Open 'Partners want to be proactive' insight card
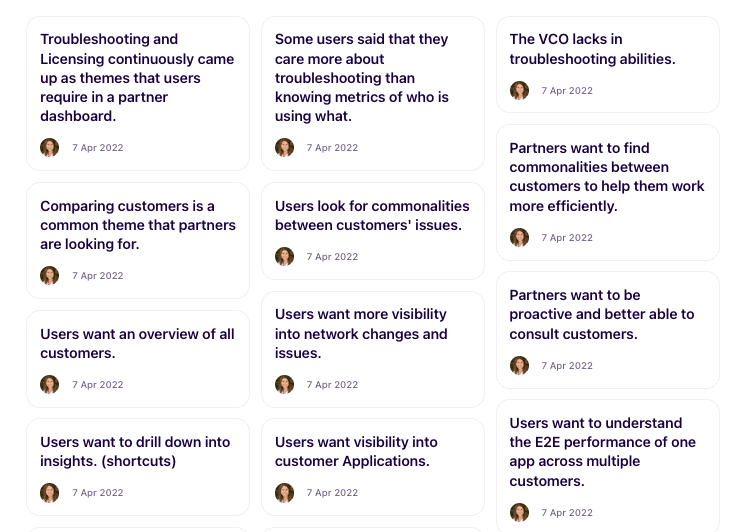 [x=608, y=330]
